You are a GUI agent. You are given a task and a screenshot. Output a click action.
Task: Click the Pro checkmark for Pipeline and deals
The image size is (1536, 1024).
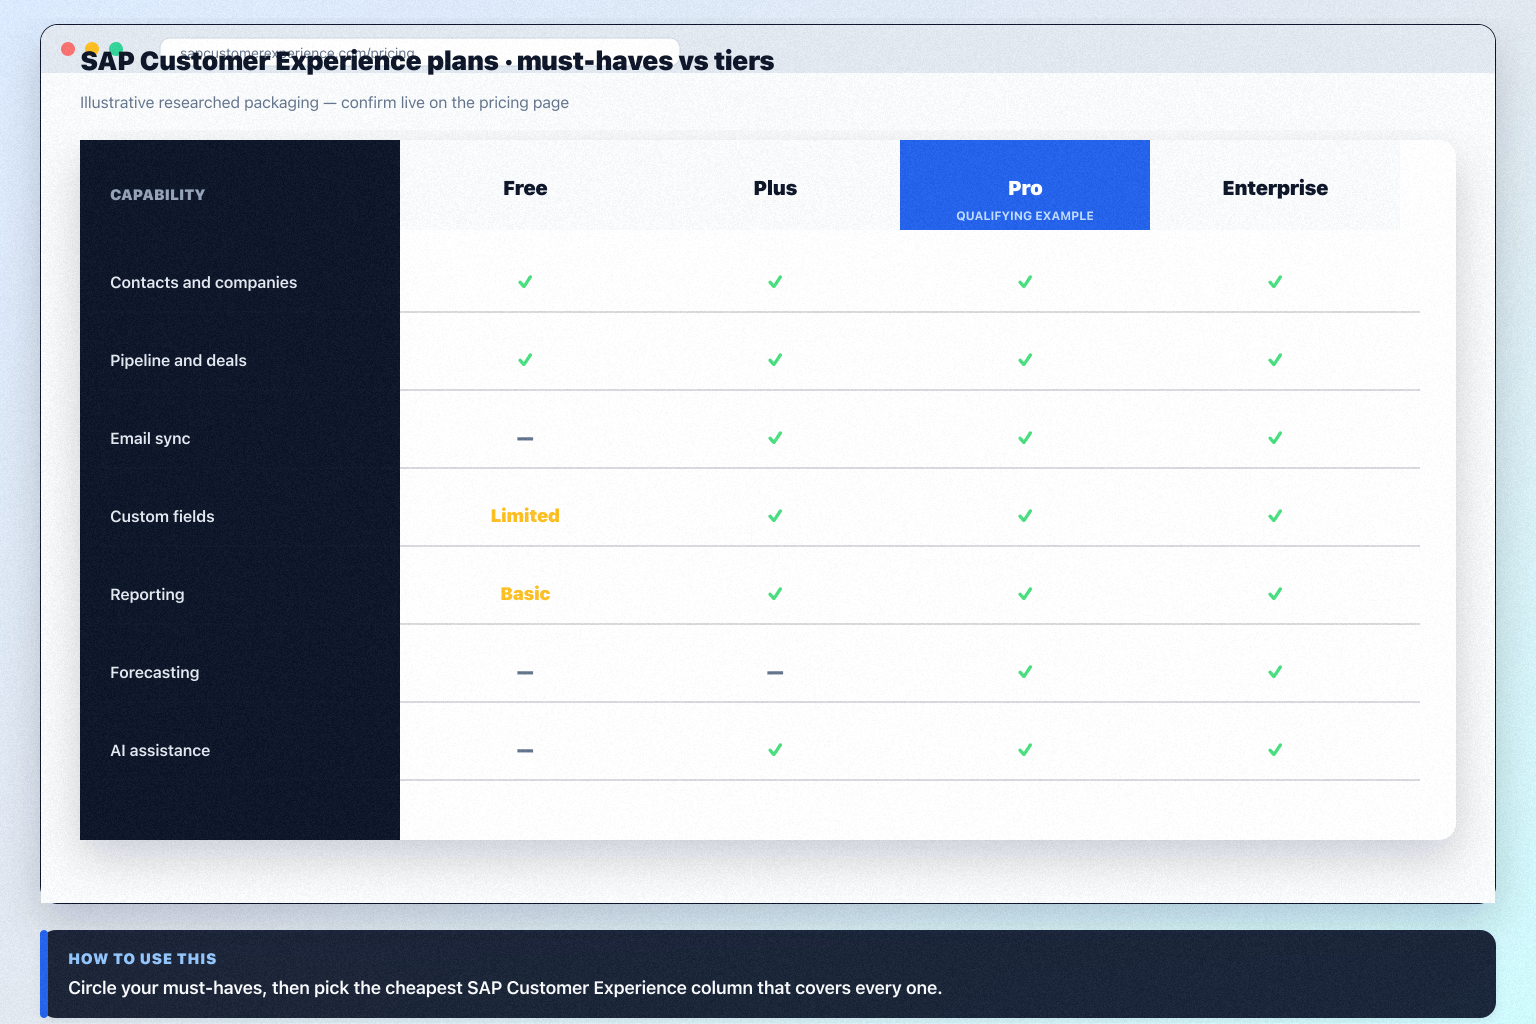pos(1025,360)
